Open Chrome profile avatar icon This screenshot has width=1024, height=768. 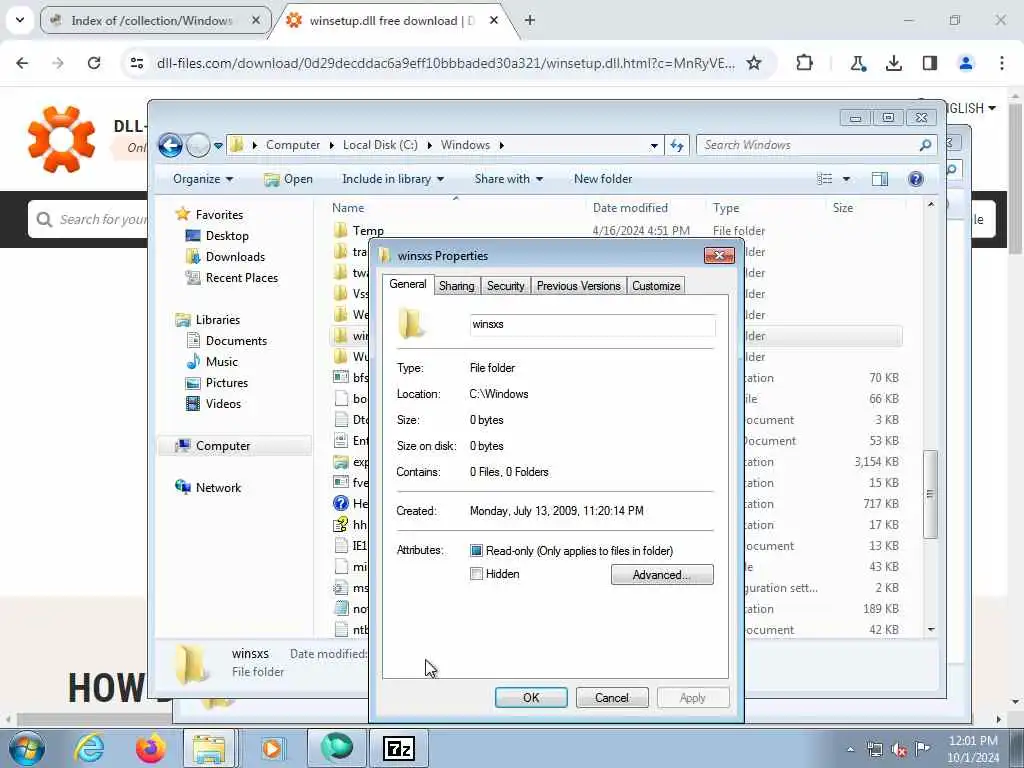click(965, 63)
